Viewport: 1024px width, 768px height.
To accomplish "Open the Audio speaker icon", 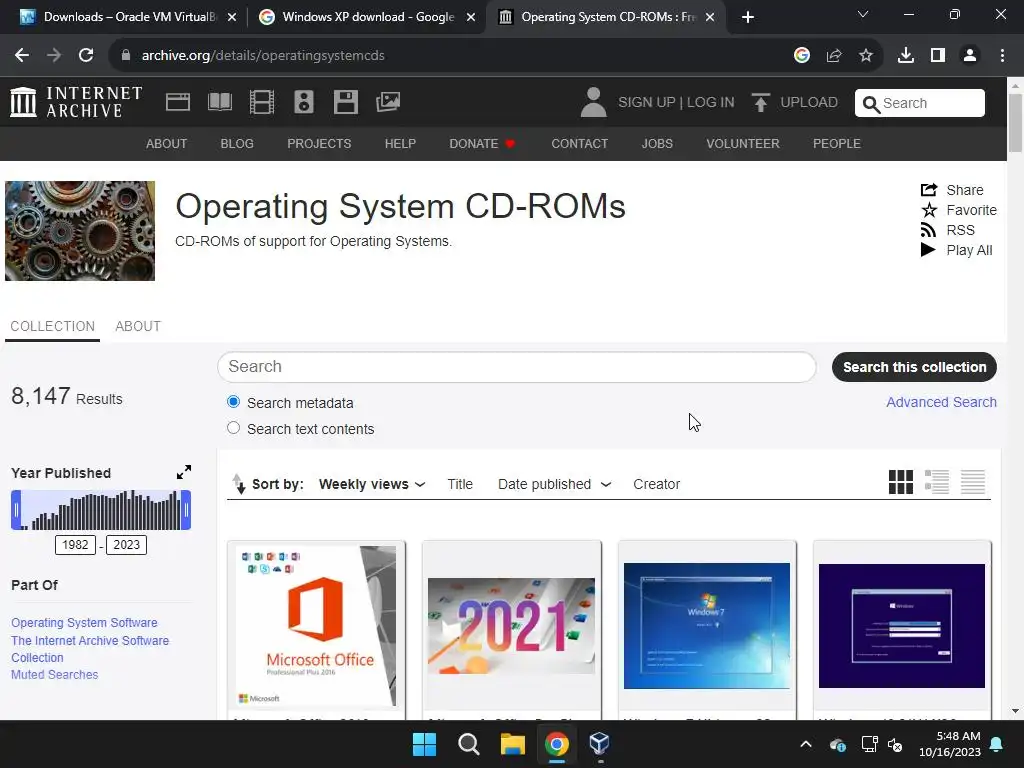I will (x=304, y=102).
